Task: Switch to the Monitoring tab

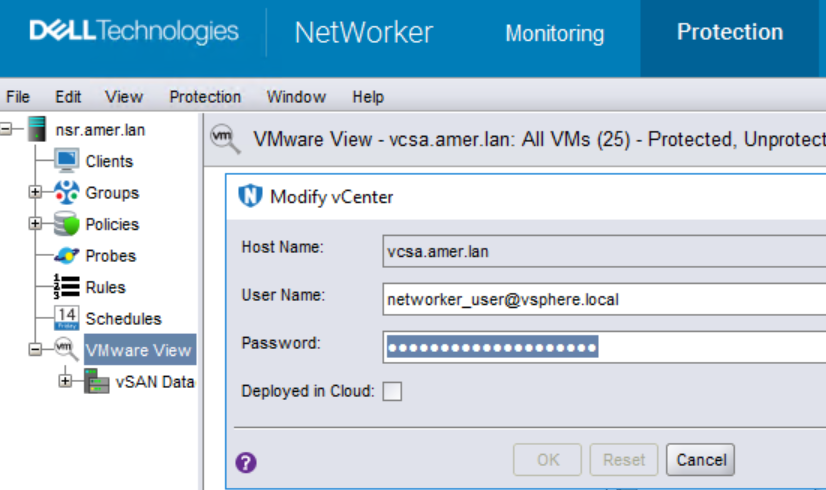Action: (555, 34)
